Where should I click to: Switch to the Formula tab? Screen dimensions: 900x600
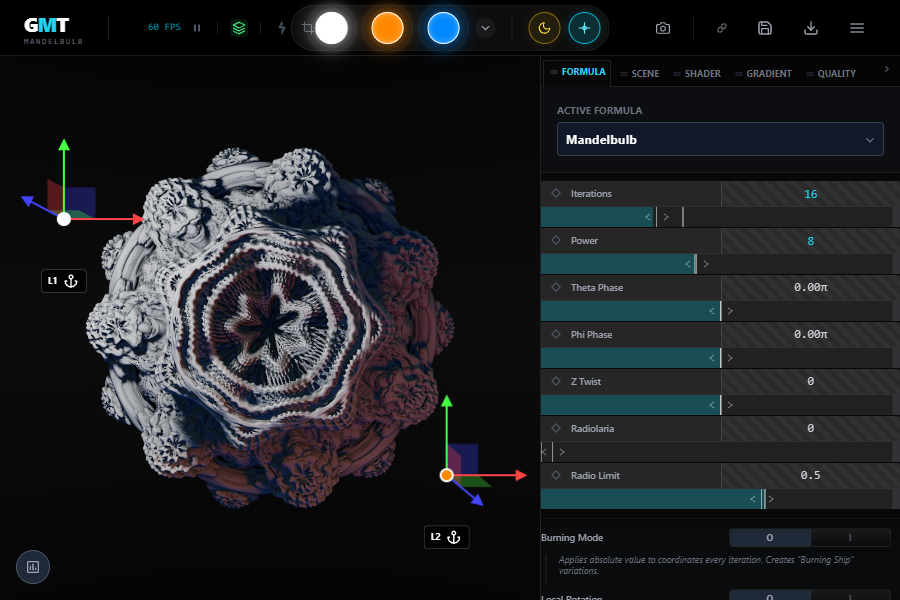pyautogui.click(x=577, y=72)
